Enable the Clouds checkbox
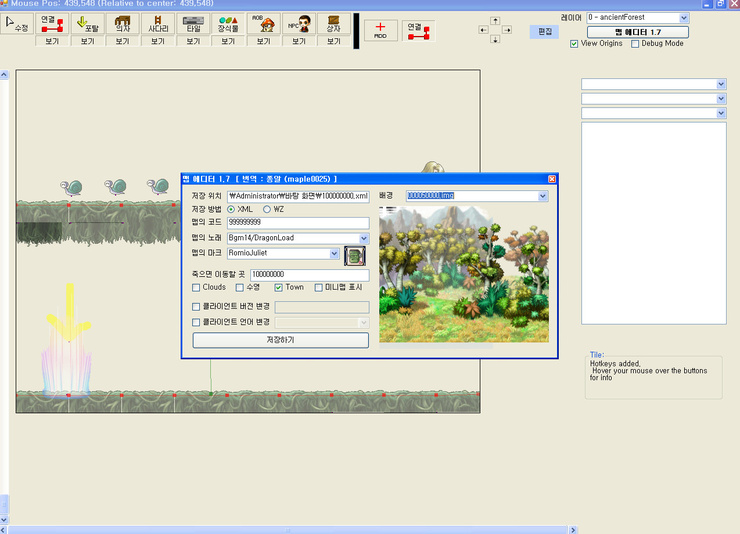740x534 pixels. [x=196, y=287]
